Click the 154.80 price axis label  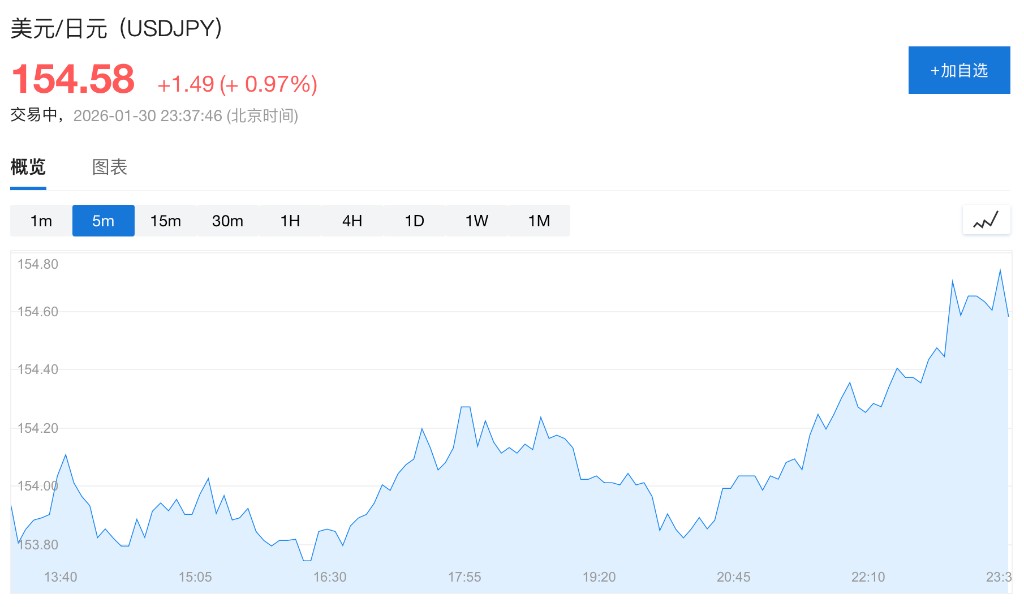[39, 265]
